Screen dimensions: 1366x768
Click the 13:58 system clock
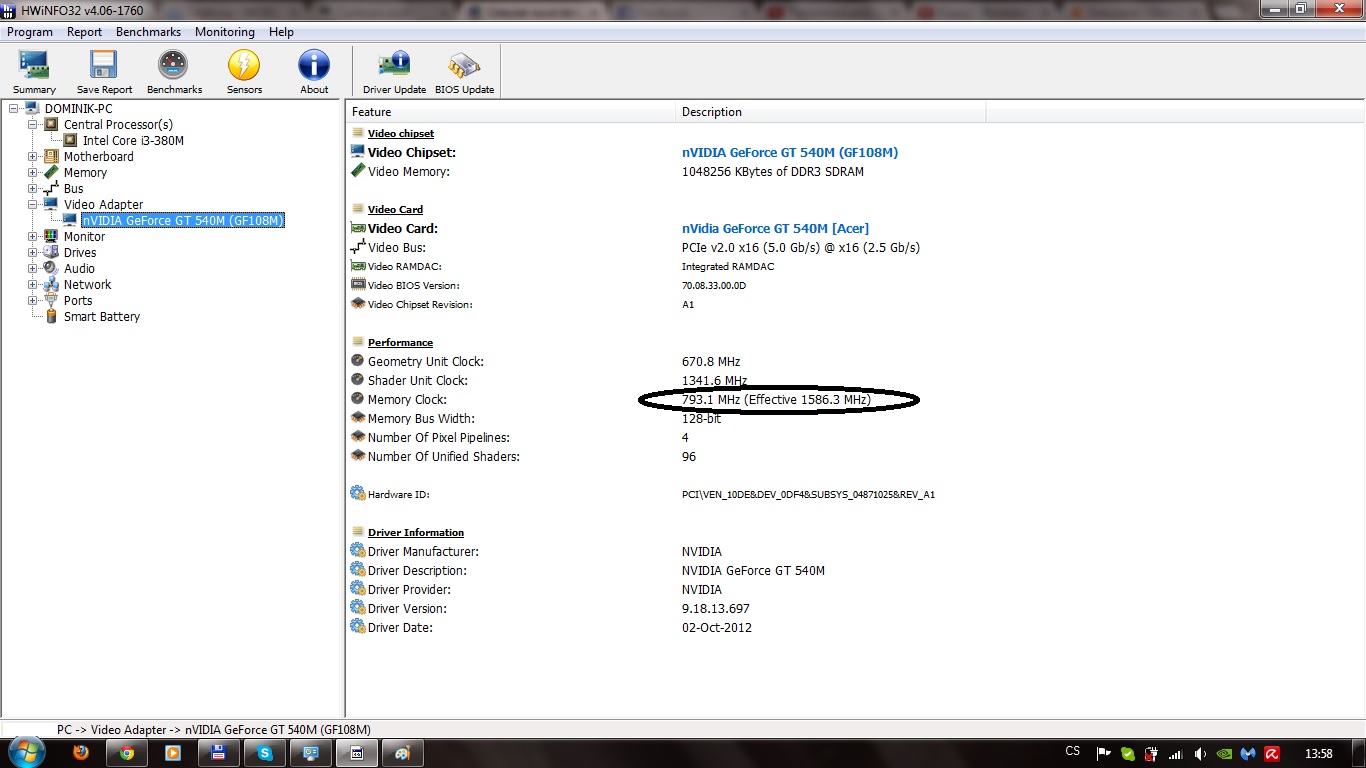(x=1319, y=753)
